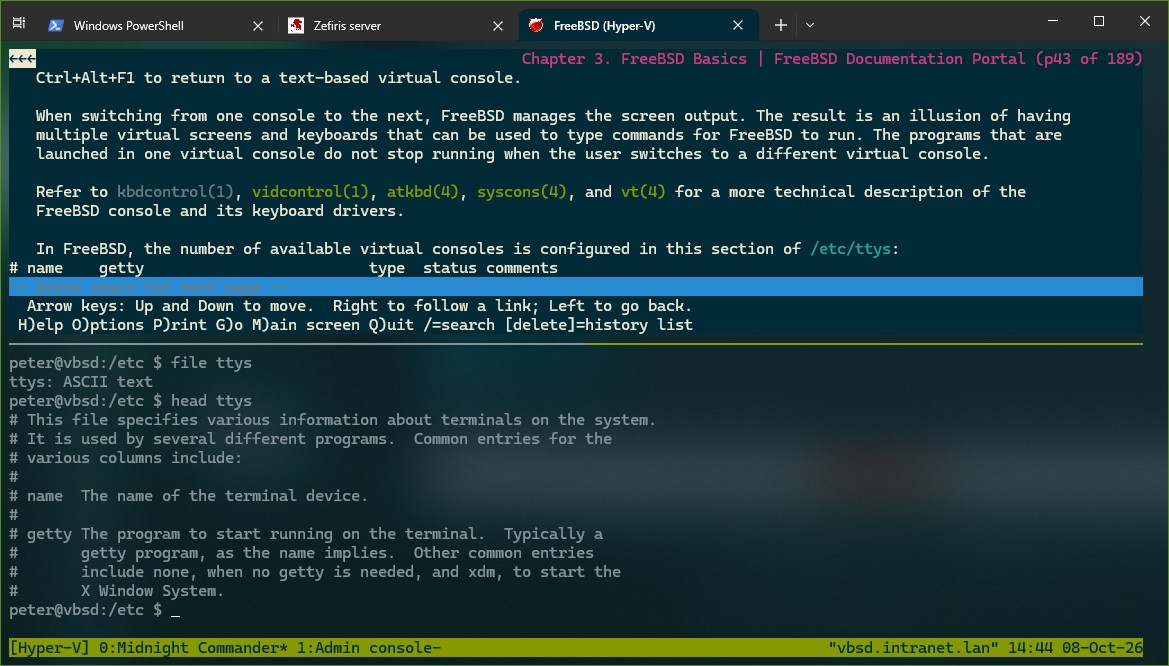Screen dimensions: 1169x666
Task: Click the 14:44 clock in tmux status bar
Action: coord(1030,647)
